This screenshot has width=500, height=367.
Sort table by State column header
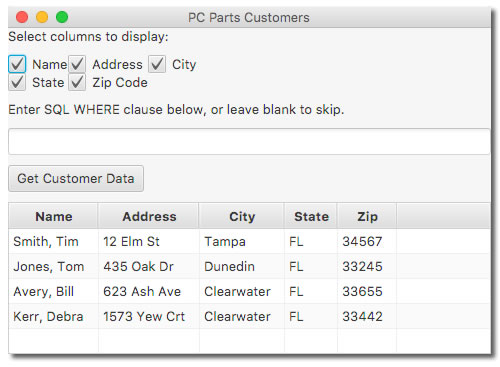311,216
